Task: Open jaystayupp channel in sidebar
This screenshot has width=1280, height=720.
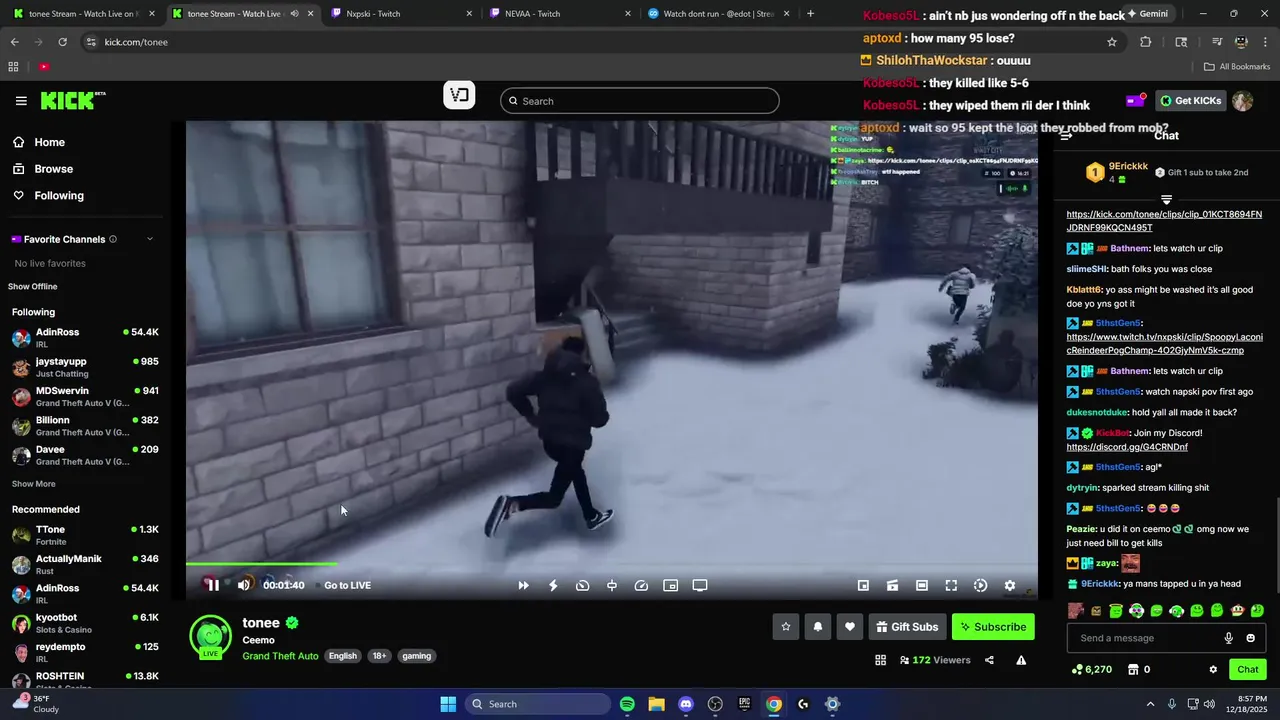Action: point(85,367)
